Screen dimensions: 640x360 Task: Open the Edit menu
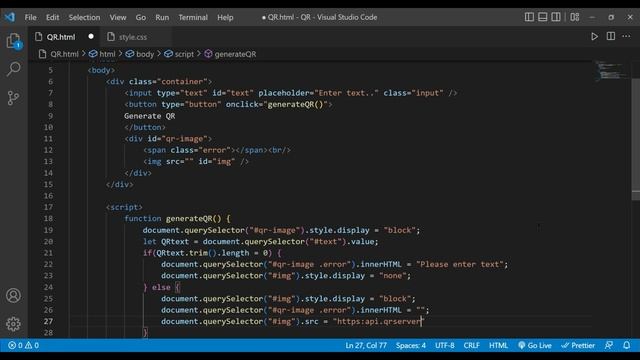pyautogui.click(x=52, y=17)
